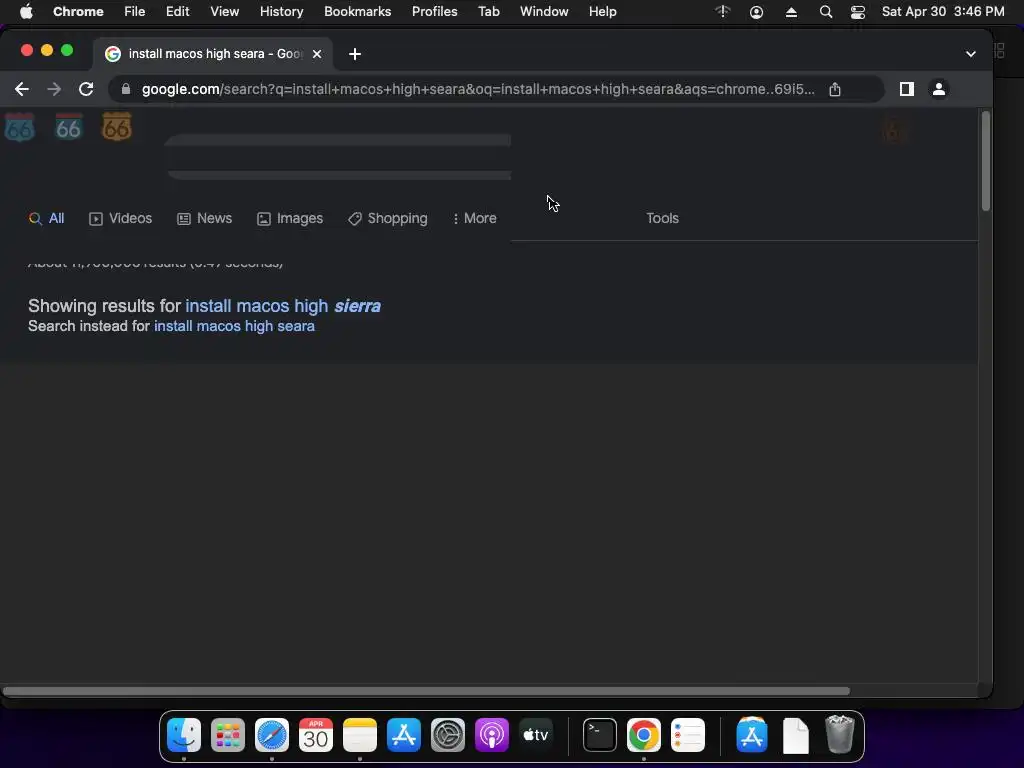Open the document file in dock
The width and height of the screenshot is (1024, 768).
tap(795, 735)
